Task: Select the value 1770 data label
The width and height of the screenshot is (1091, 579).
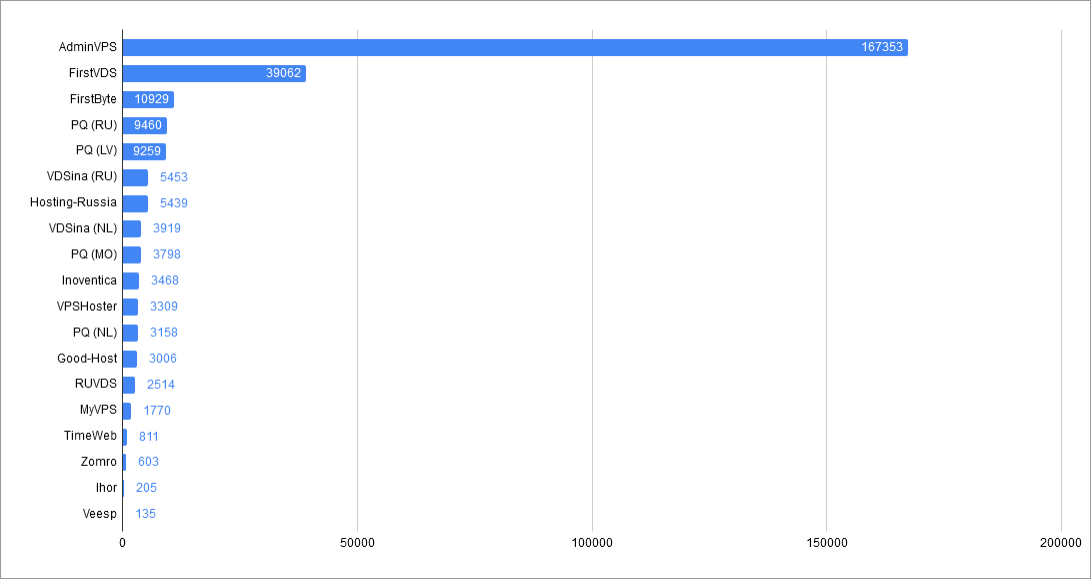Action: point(157,411)
